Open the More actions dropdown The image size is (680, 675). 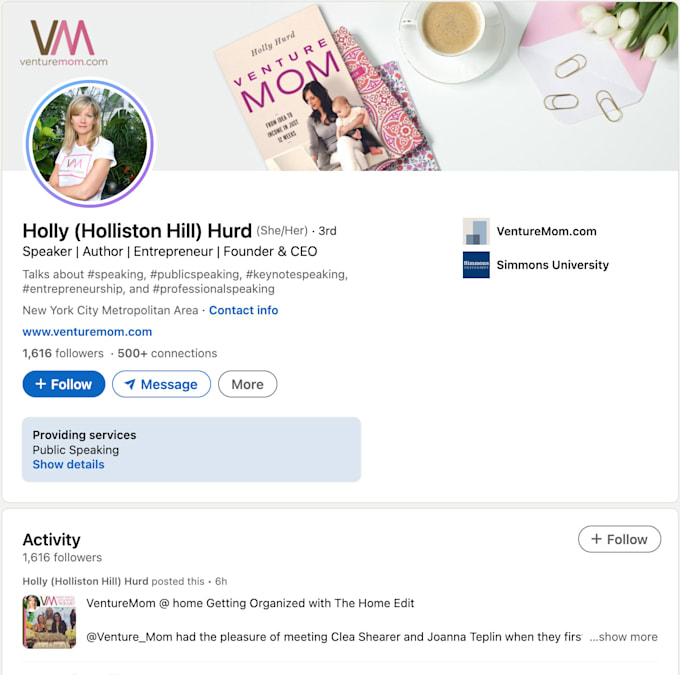[247, 384]
